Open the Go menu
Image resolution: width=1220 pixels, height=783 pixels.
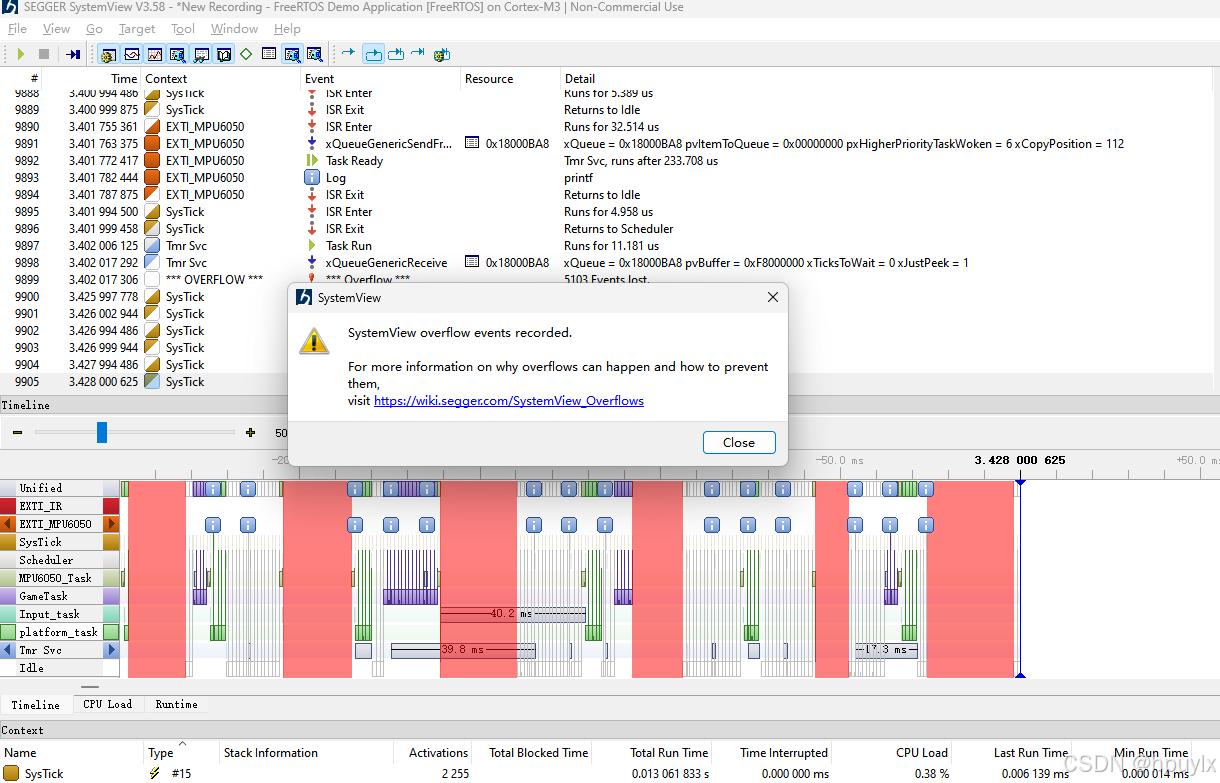[x=93, y=28]
